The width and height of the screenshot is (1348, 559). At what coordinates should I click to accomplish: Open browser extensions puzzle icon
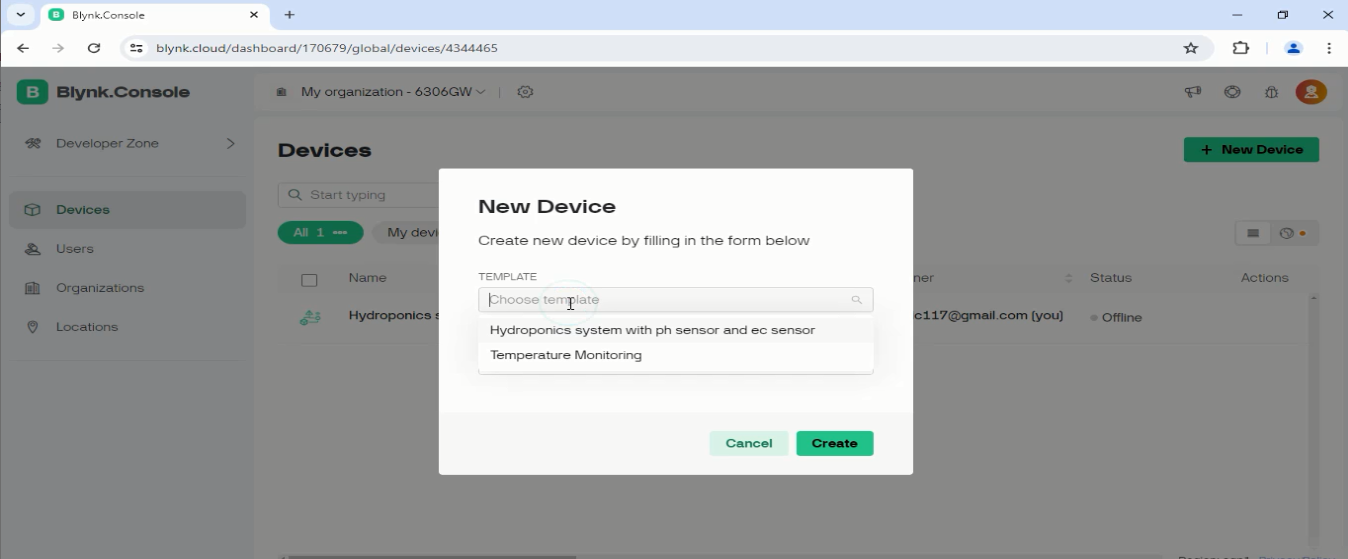point(1241,48)
